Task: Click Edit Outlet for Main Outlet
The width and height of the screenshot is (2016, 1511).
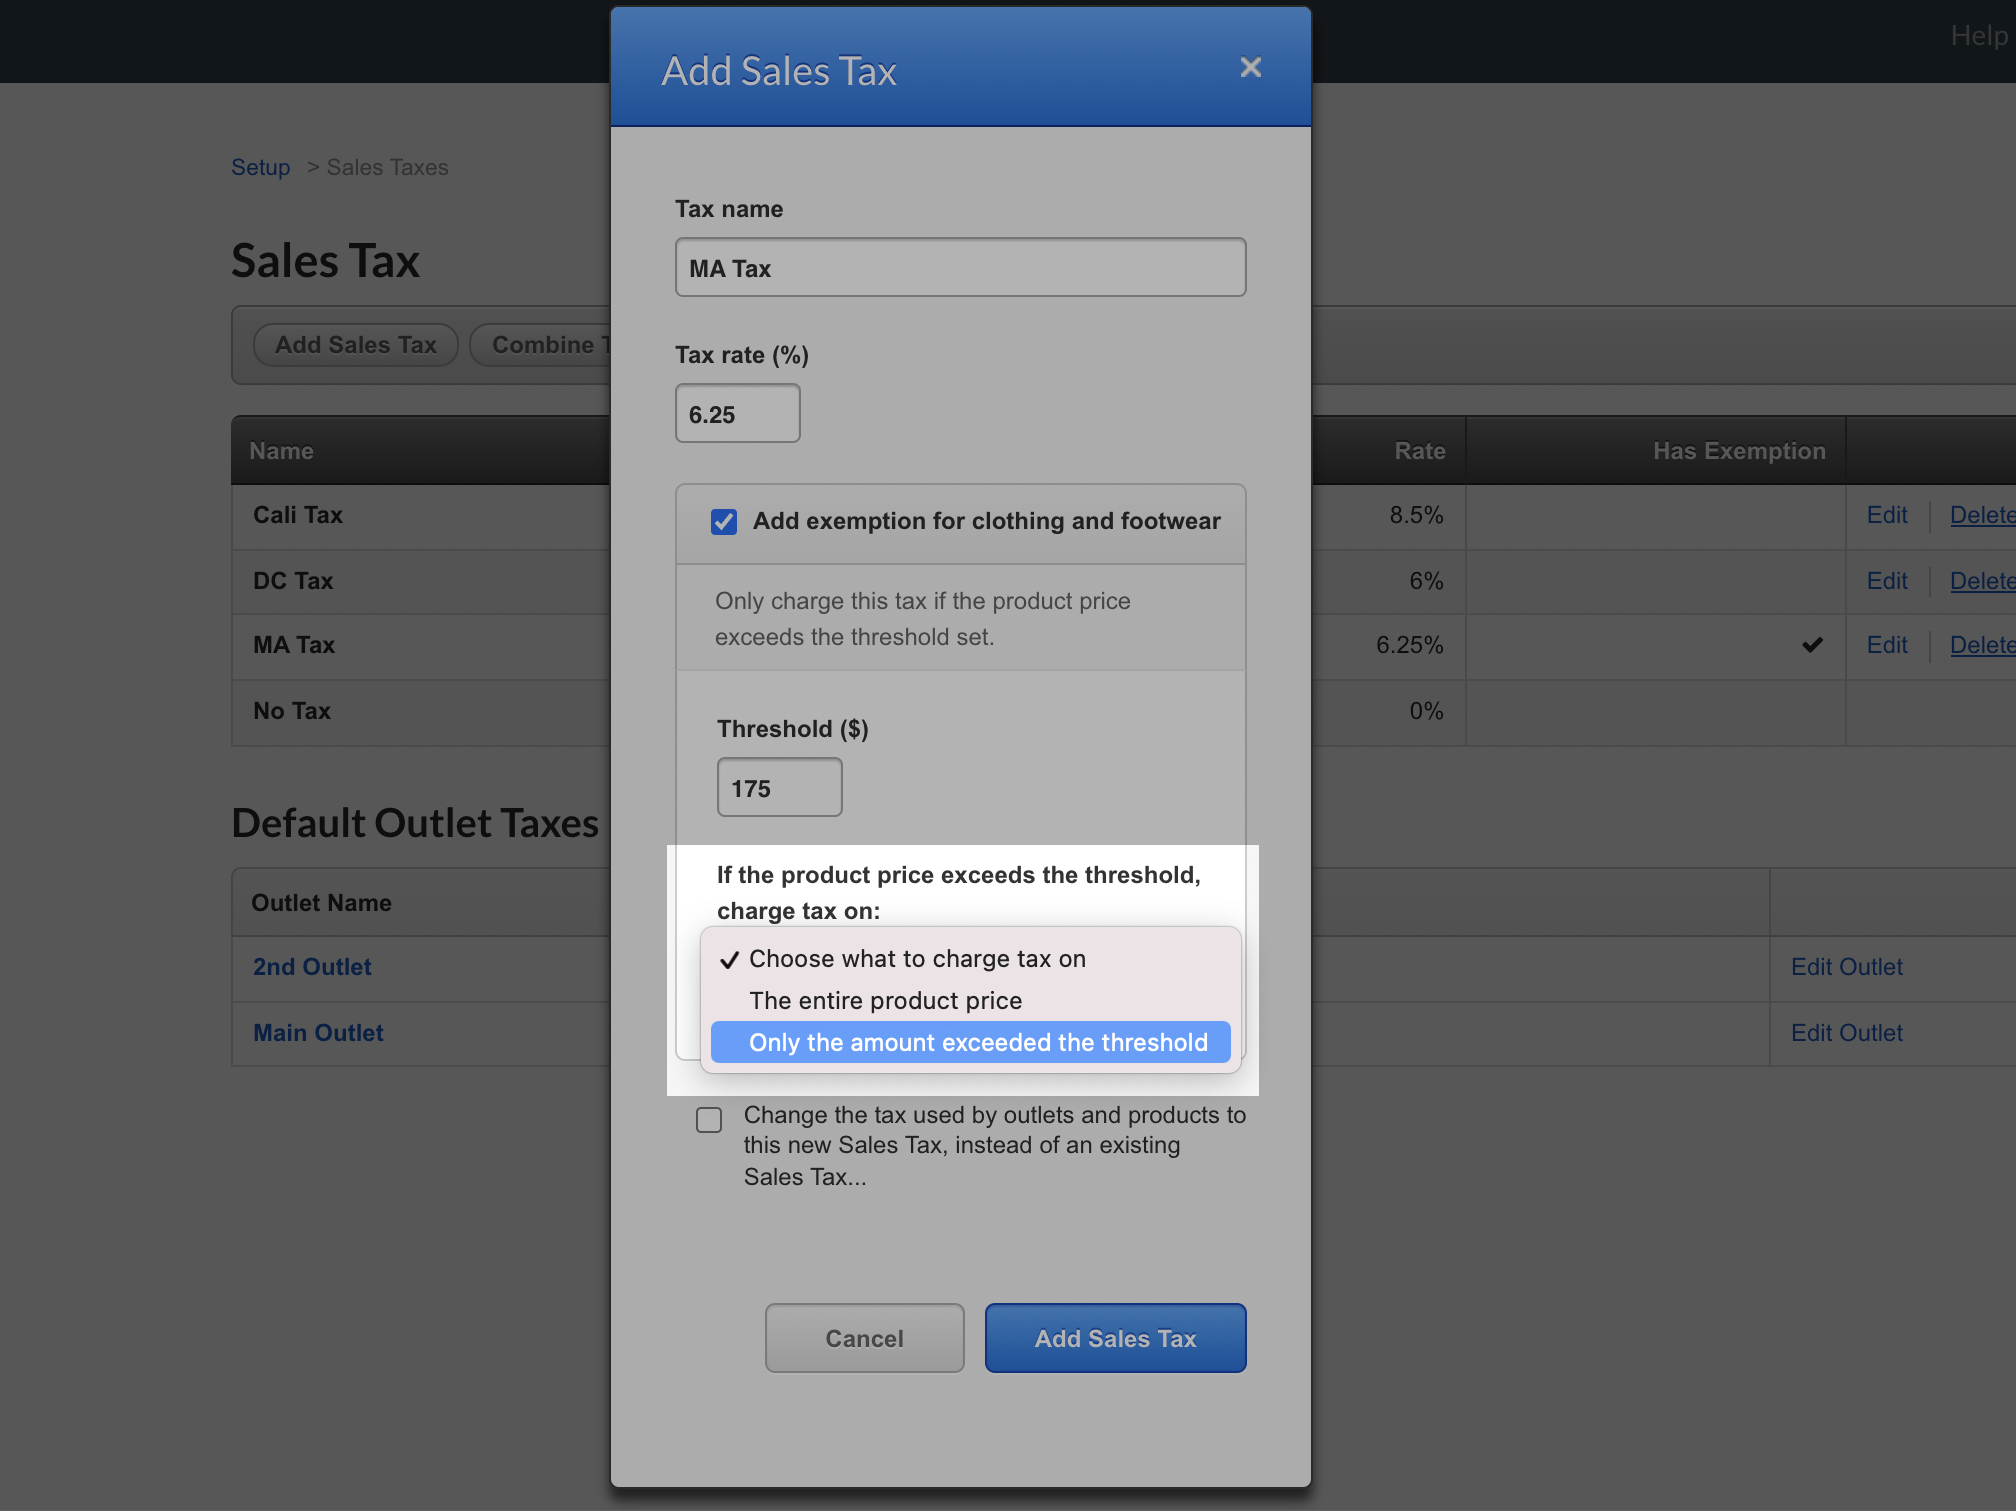Action: click(1846, 1033)
